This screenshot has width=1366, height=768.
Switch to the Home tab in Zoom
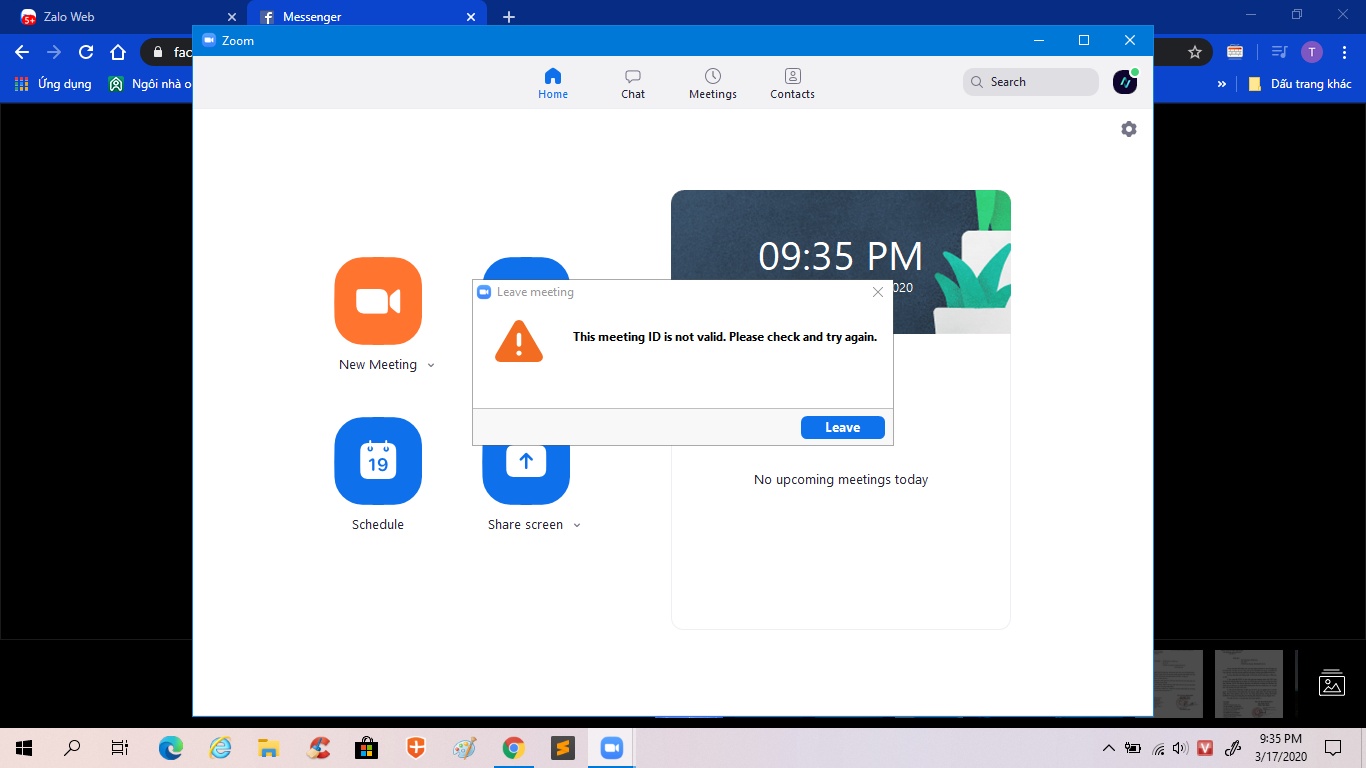tap(553, 83)
